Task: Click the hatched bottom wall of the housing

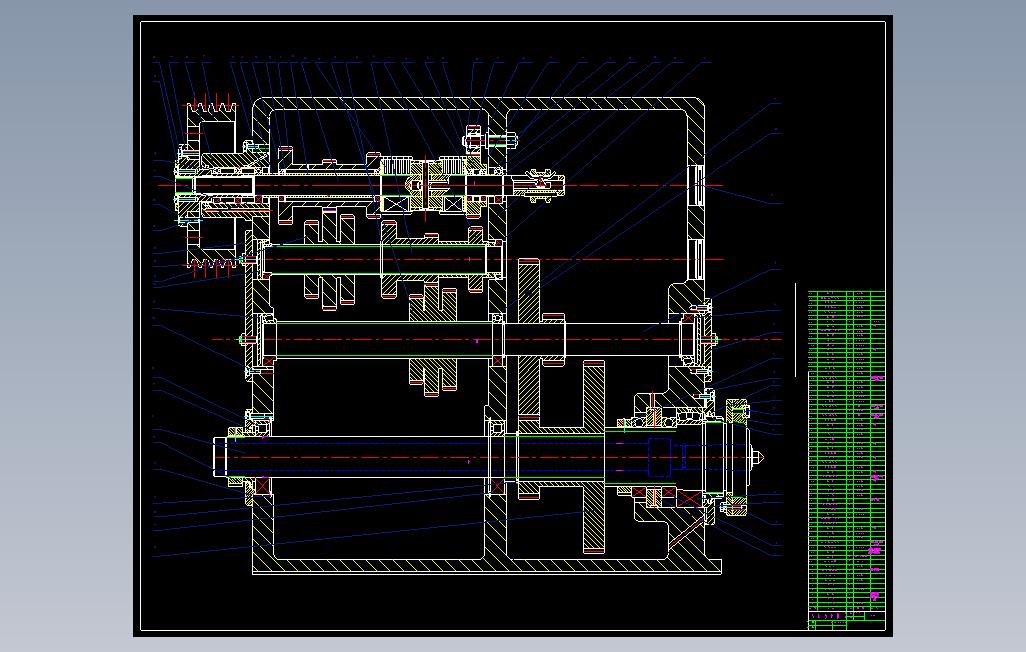Action: (487, 566)
